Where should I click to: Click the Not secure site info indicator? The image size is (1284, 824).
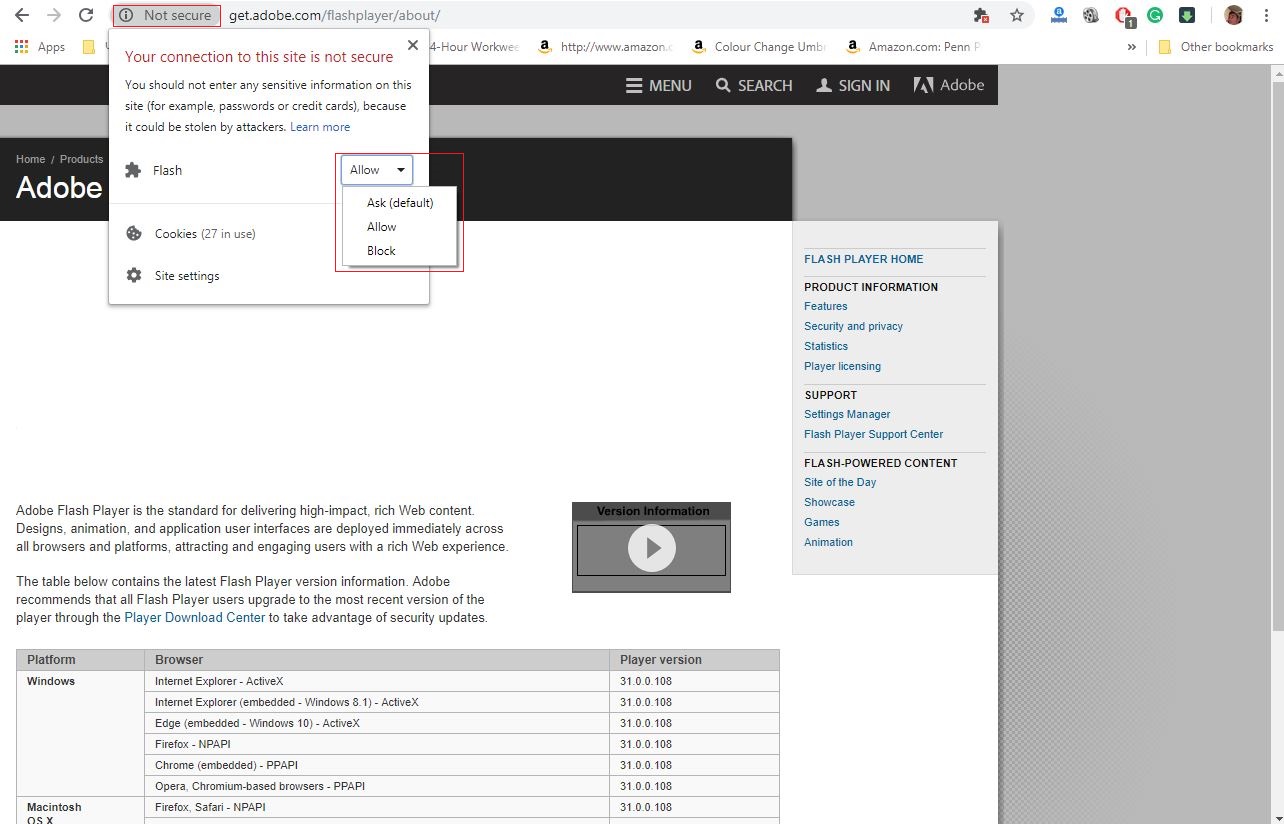(x=167, y=15)
